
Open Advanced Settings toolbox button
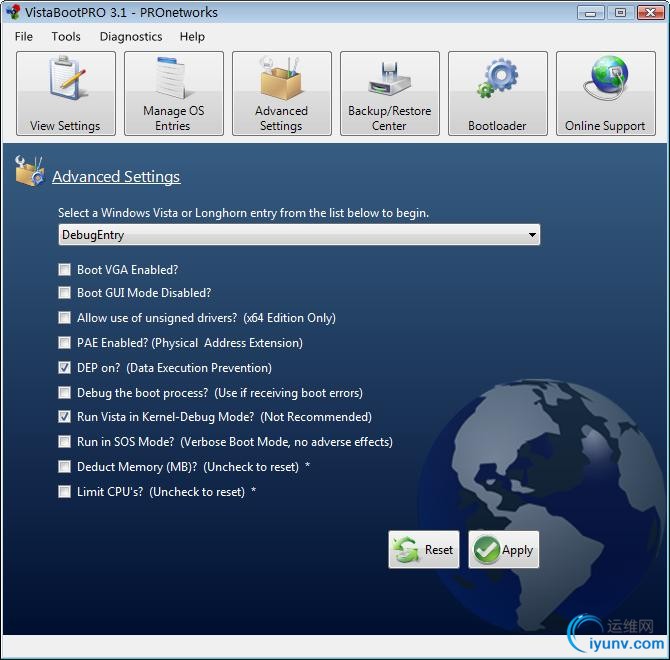pos(282,93)
